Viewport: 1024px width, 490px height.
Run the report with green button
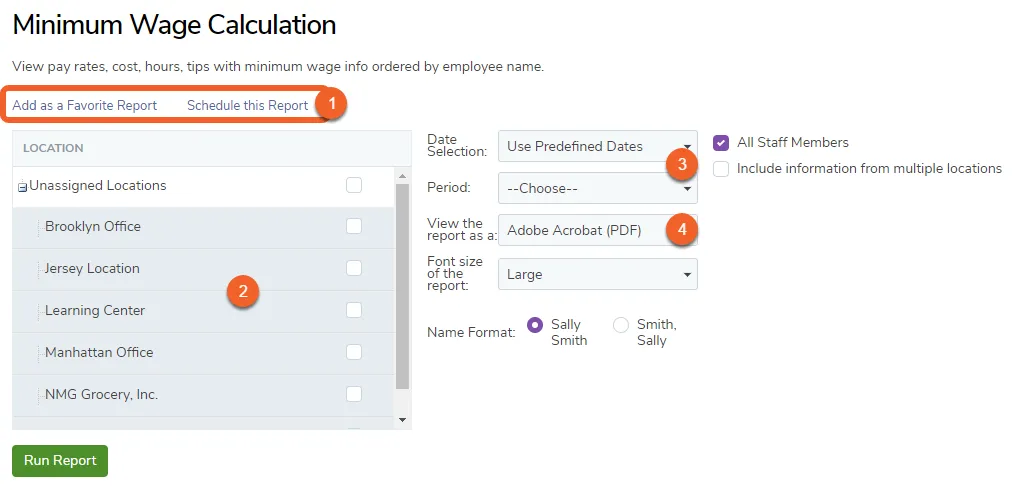tap(60, 461)
